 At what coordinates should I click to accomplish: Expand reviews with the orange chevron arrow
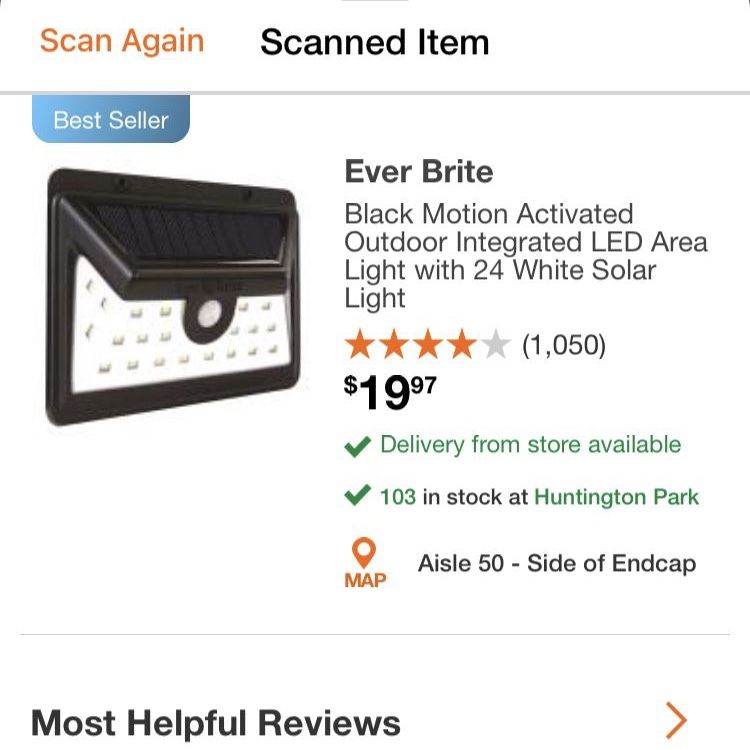coord(677,720)
